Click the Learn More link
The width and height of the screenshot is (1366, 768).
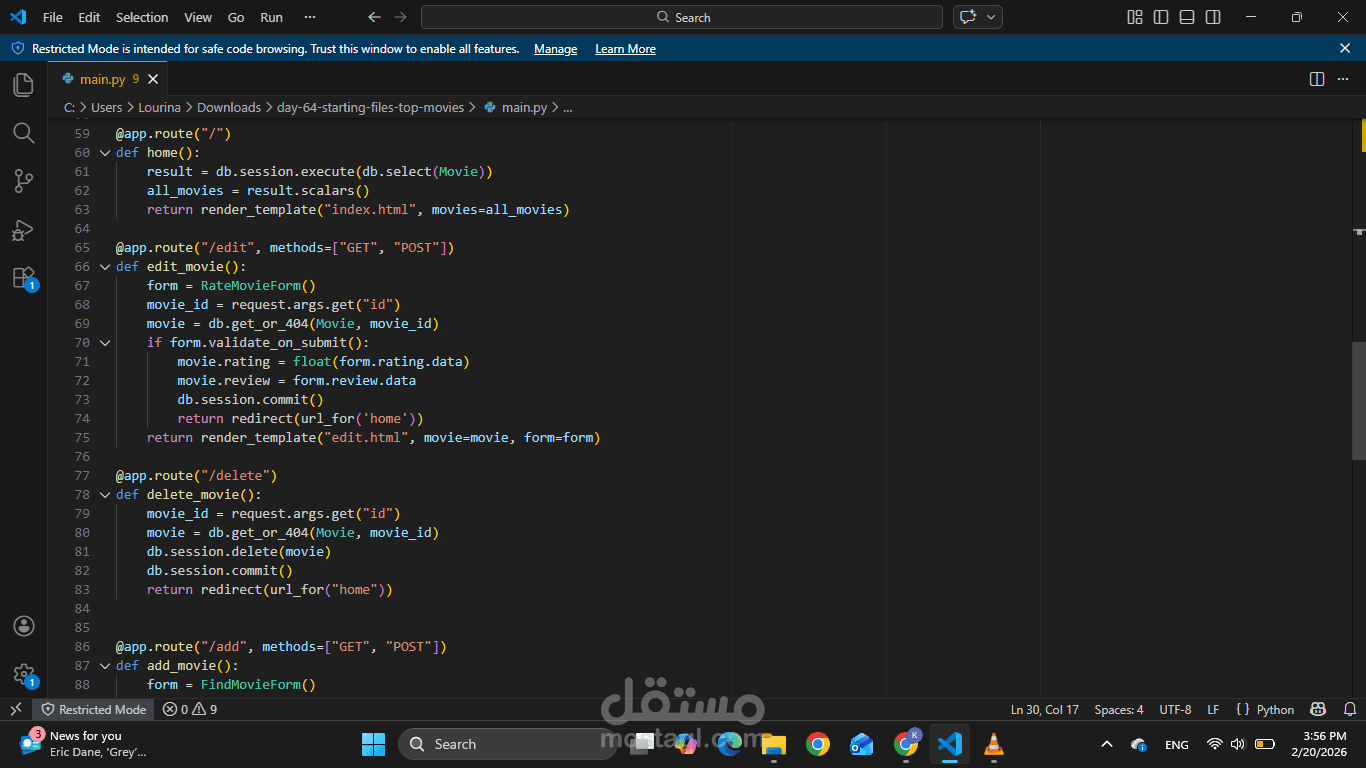[x=624, y=48]
